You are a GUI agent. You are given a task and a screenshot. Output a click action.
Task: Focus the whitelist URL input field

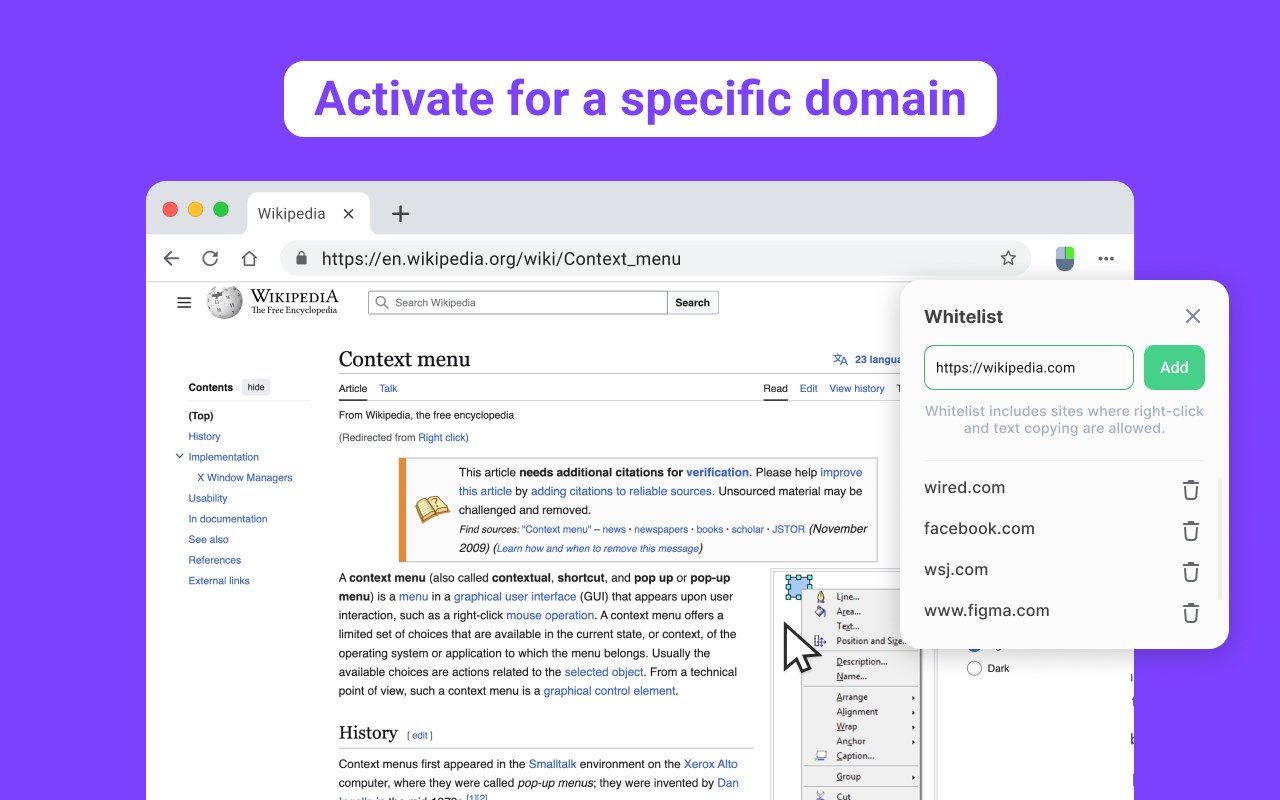[x=1029, y=367]
